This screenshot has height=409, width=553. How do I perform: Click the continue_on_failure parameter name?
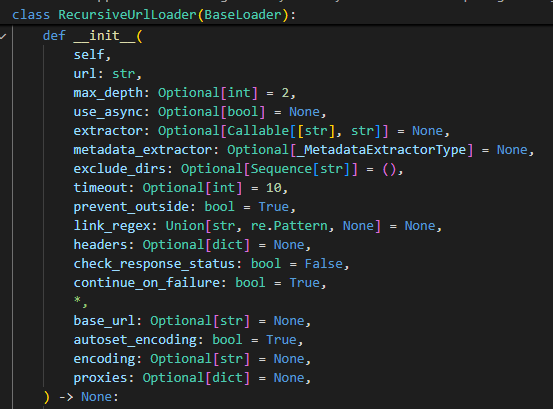pos(146,283)
